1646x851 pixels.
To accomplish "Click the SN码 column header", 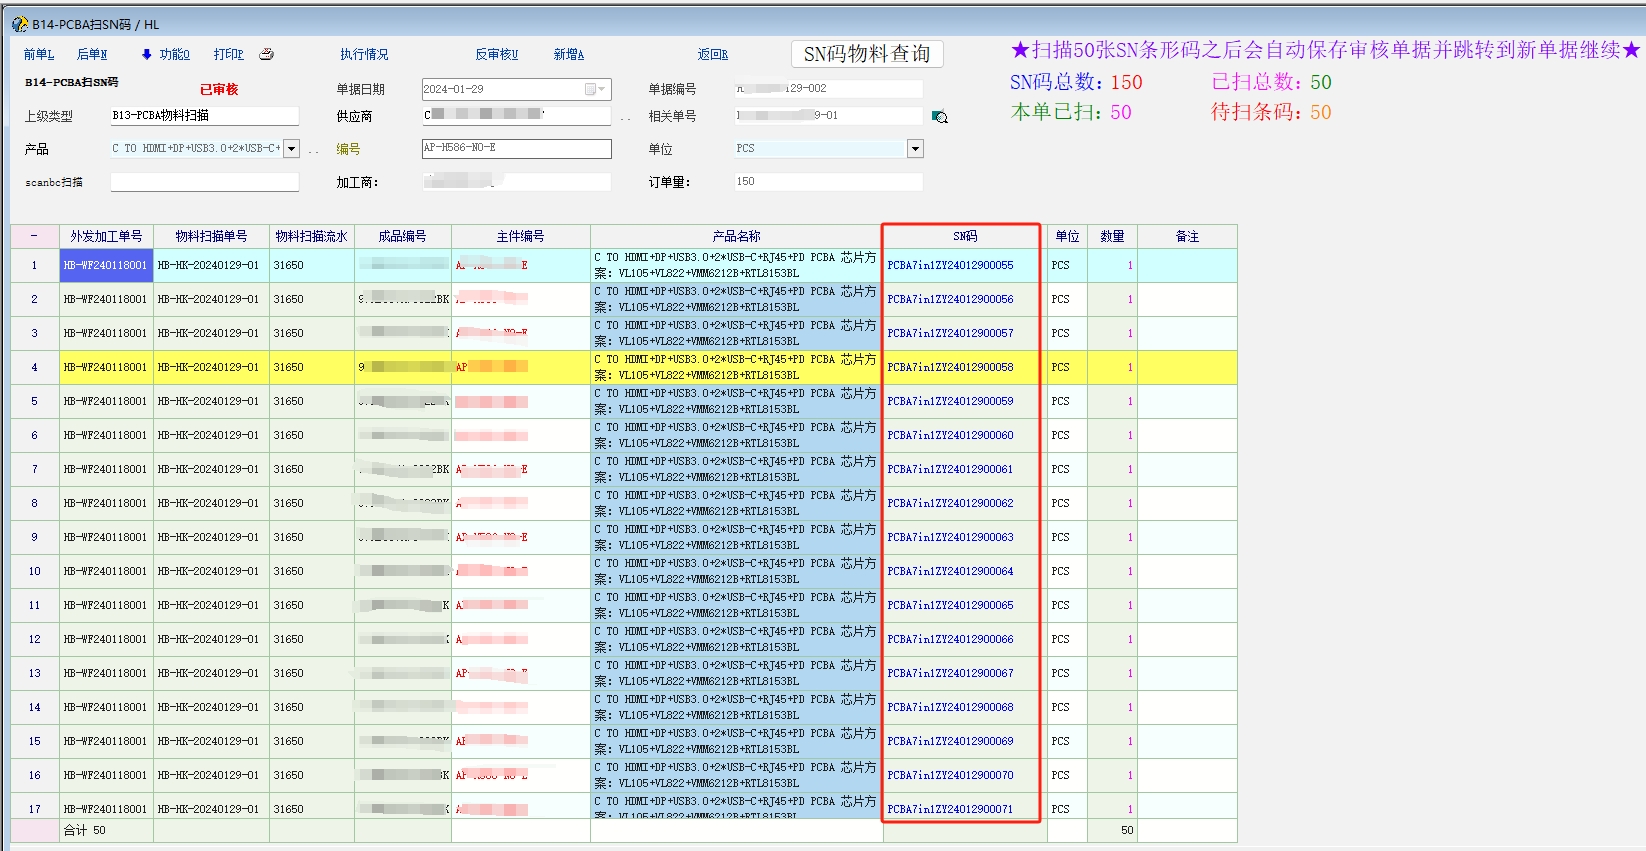I will pos(964,236).
